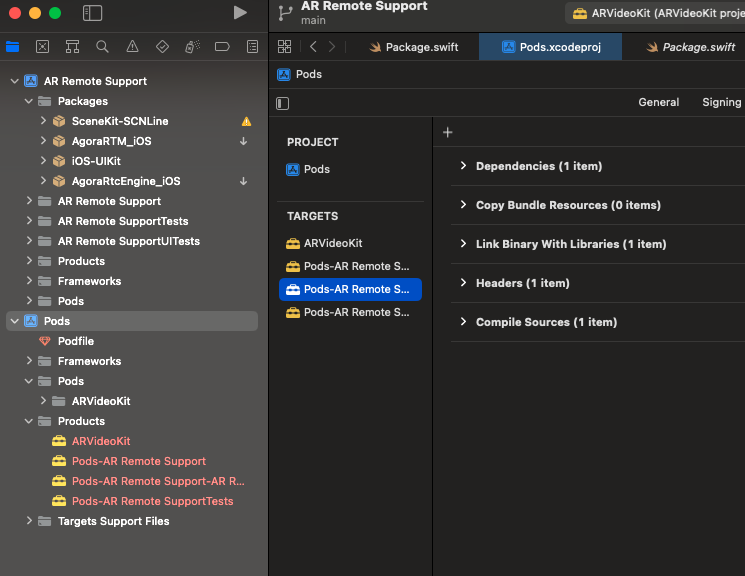The image size is (745, 576).
Task: Expand the Targets Support Files folder
Action: point(29,521)
